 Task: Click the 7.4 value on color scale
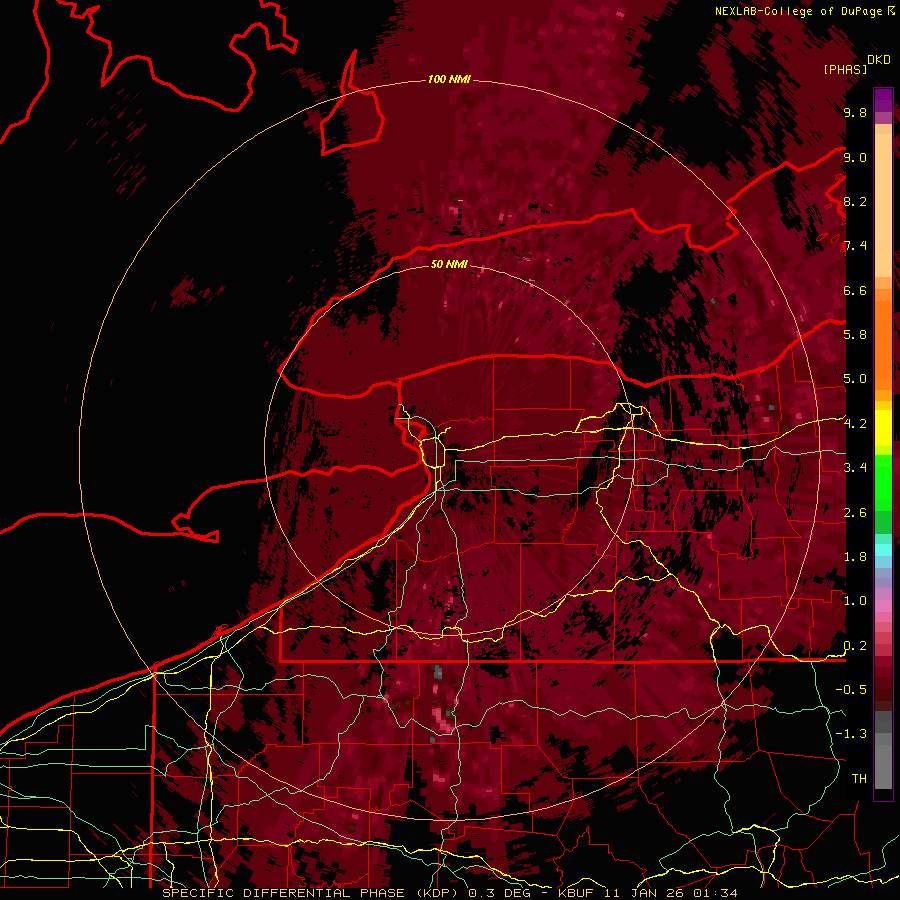(x=855, y=246)
